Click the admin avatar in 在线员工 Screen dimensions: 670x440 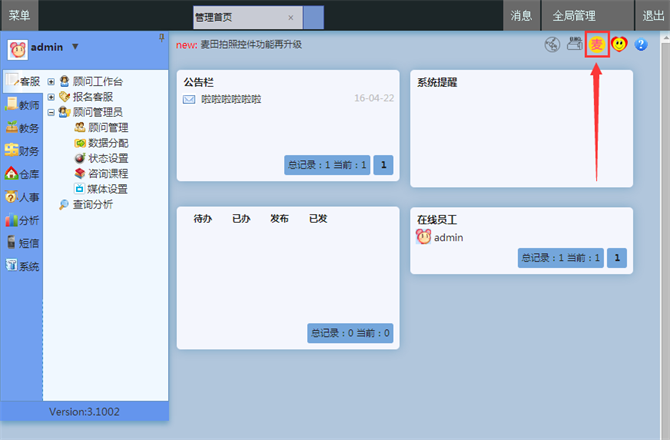[423, 237]
